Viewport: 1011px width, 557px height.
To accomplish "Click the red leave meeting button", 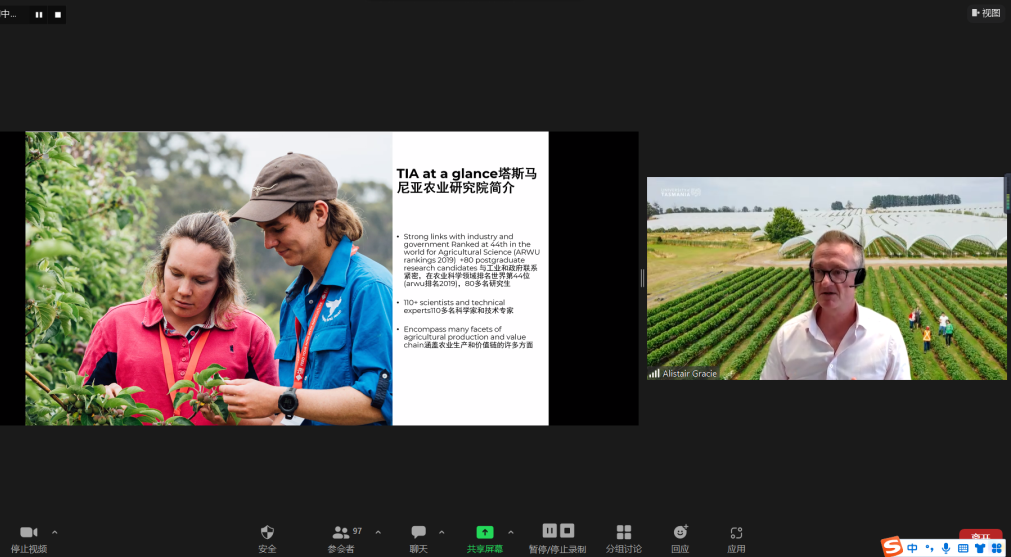I will 980,537.
